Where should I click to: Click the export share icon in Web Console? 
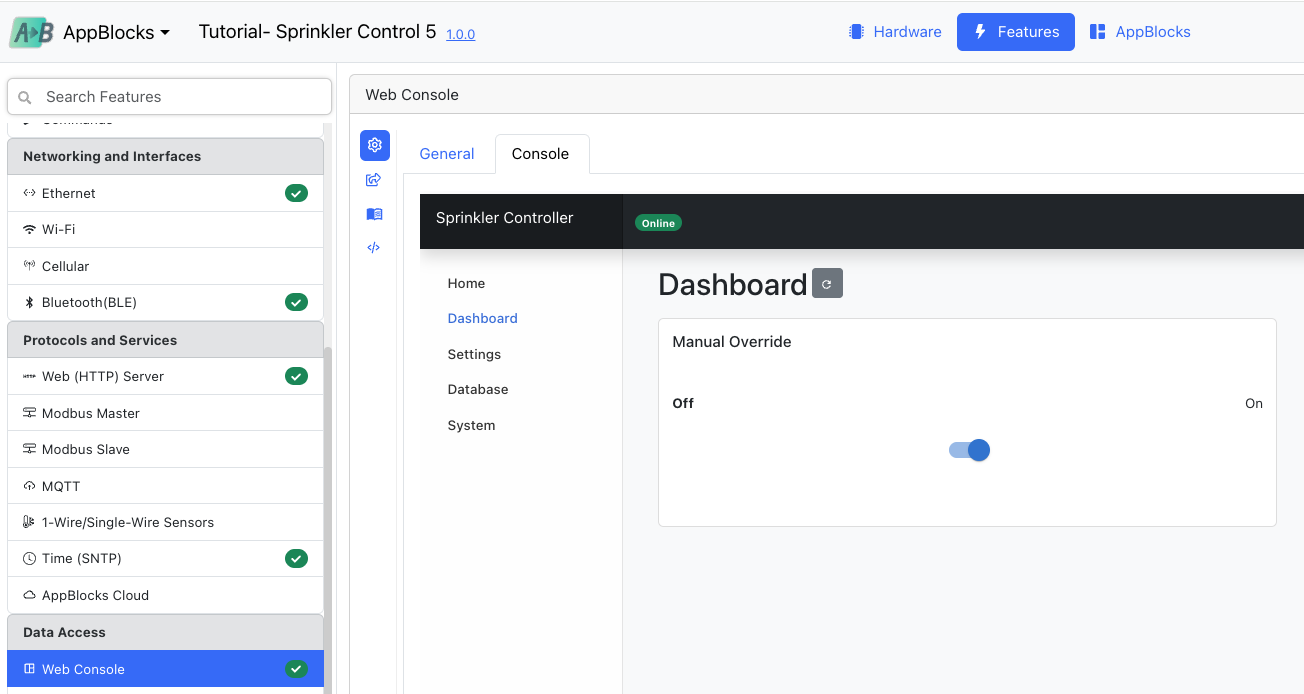pos(374,180)
